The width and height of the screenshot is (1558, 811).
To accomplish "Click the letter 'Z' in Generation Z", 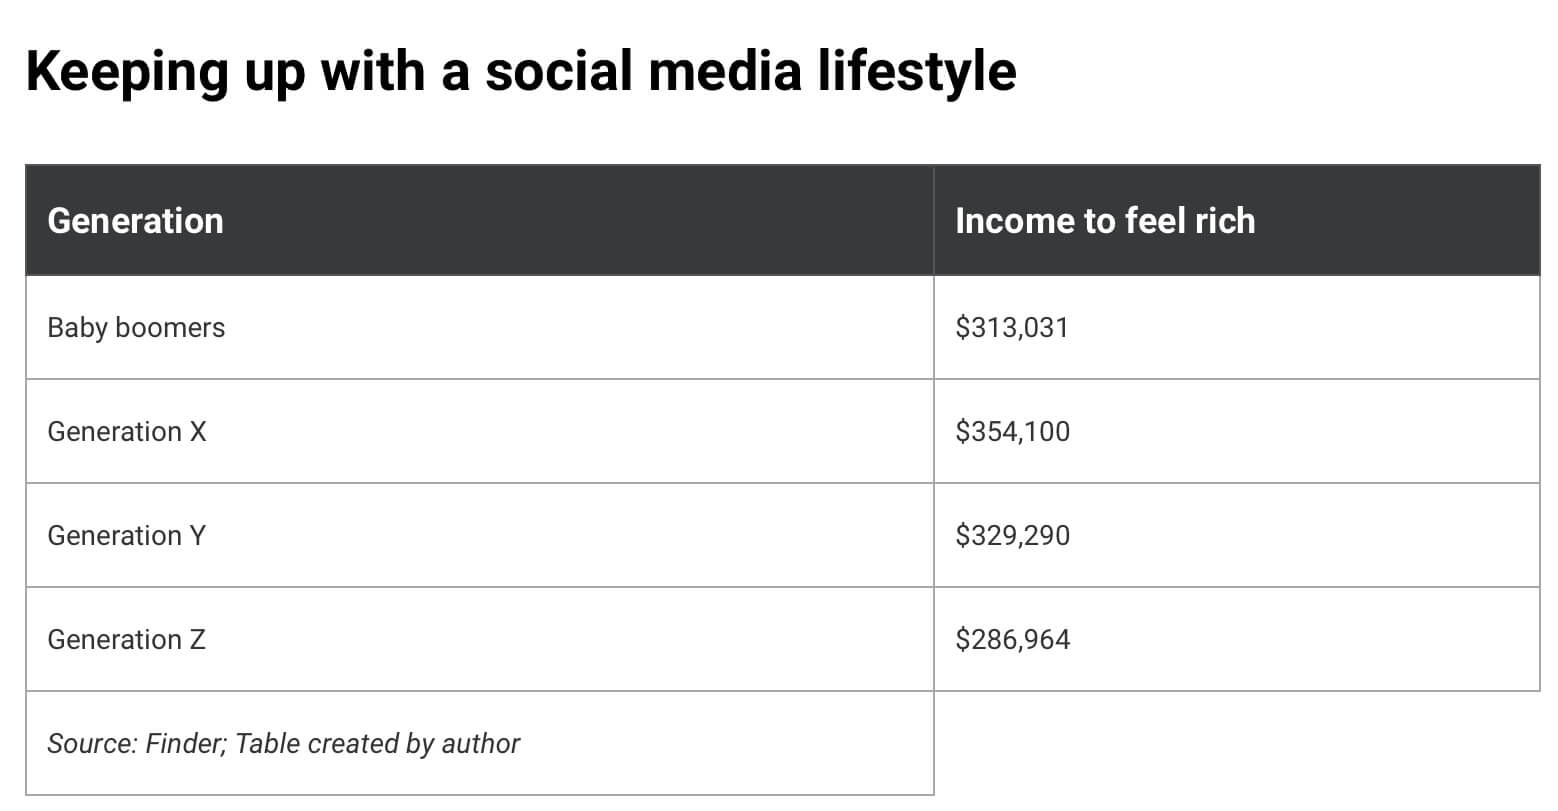I will [196, 640].
